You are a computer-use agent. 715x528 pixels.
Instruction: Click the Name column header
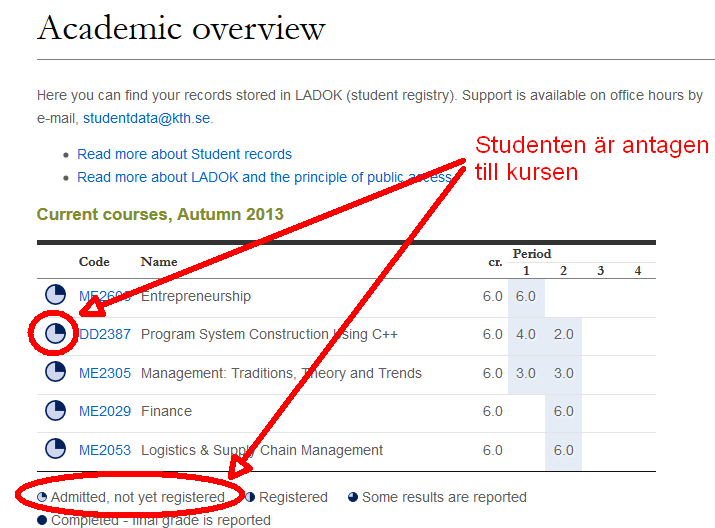pyautogui.click(x=159, y=261)
